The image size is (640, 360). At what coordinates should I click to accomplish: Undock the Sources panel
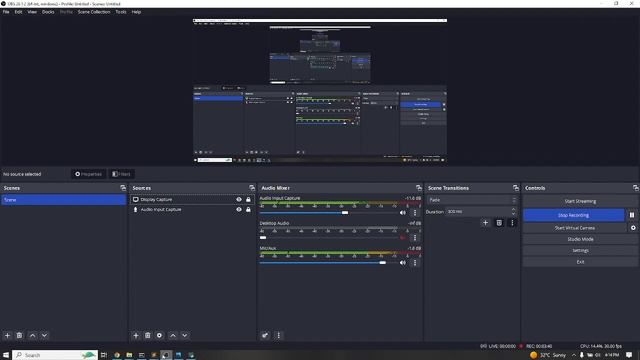(252, 188)
